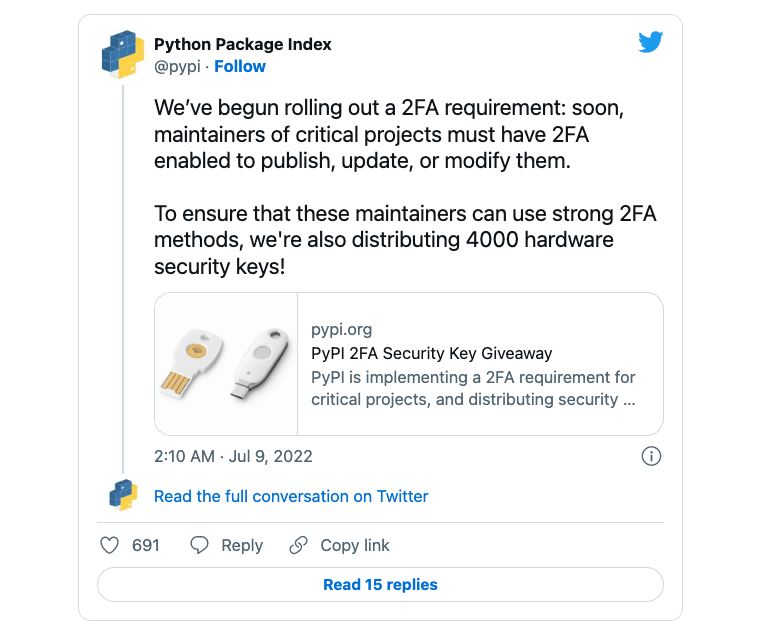This screenshot has height=635, width=777.
Task: Click the reply speech bubble icon
Action: [200, 545]
